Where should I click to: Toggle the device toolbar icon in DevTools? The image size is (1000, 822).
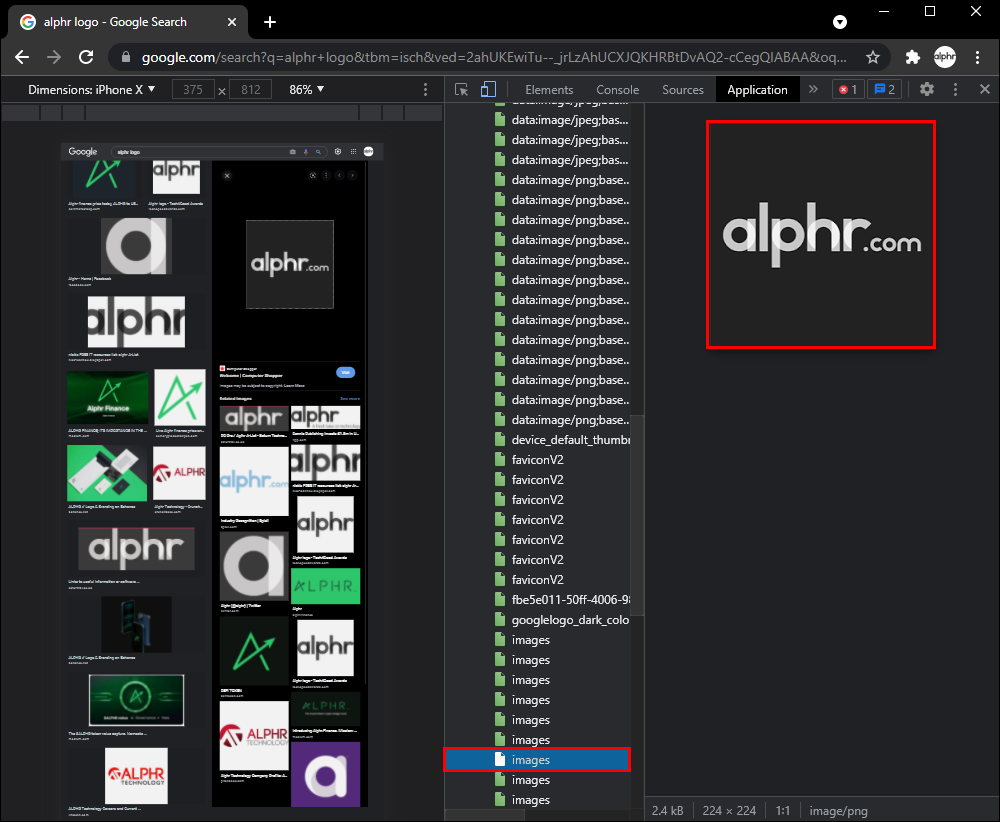487,90
